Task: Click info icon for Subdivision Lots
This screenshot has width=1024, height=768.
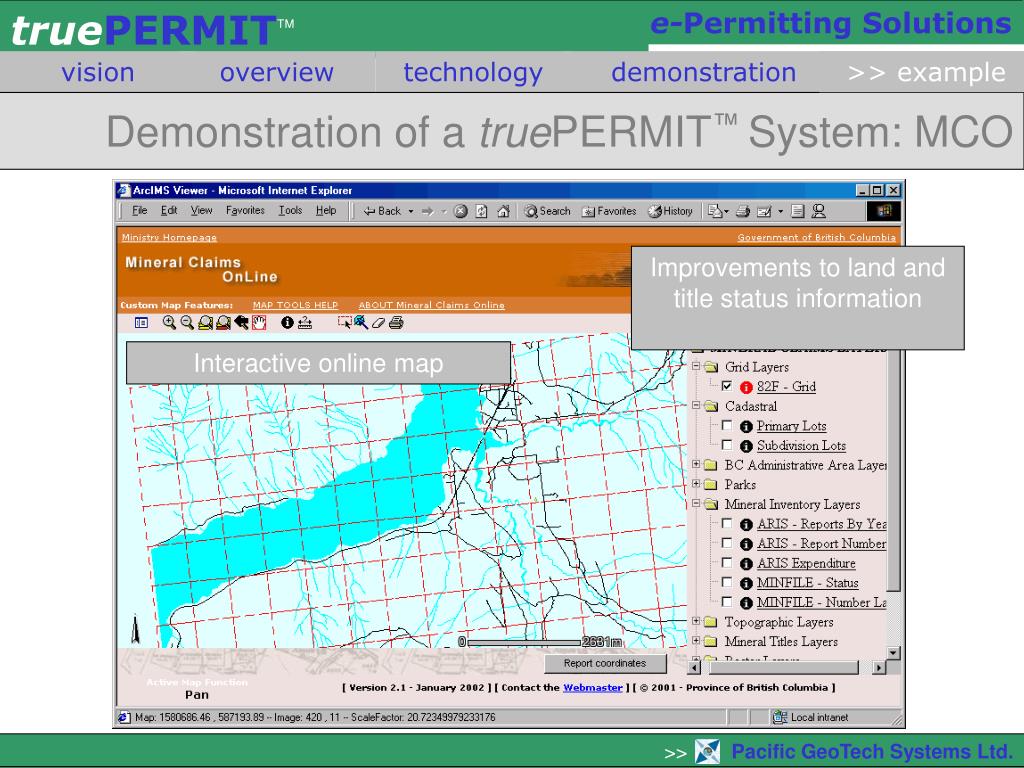Action: (x=746, y=446)
